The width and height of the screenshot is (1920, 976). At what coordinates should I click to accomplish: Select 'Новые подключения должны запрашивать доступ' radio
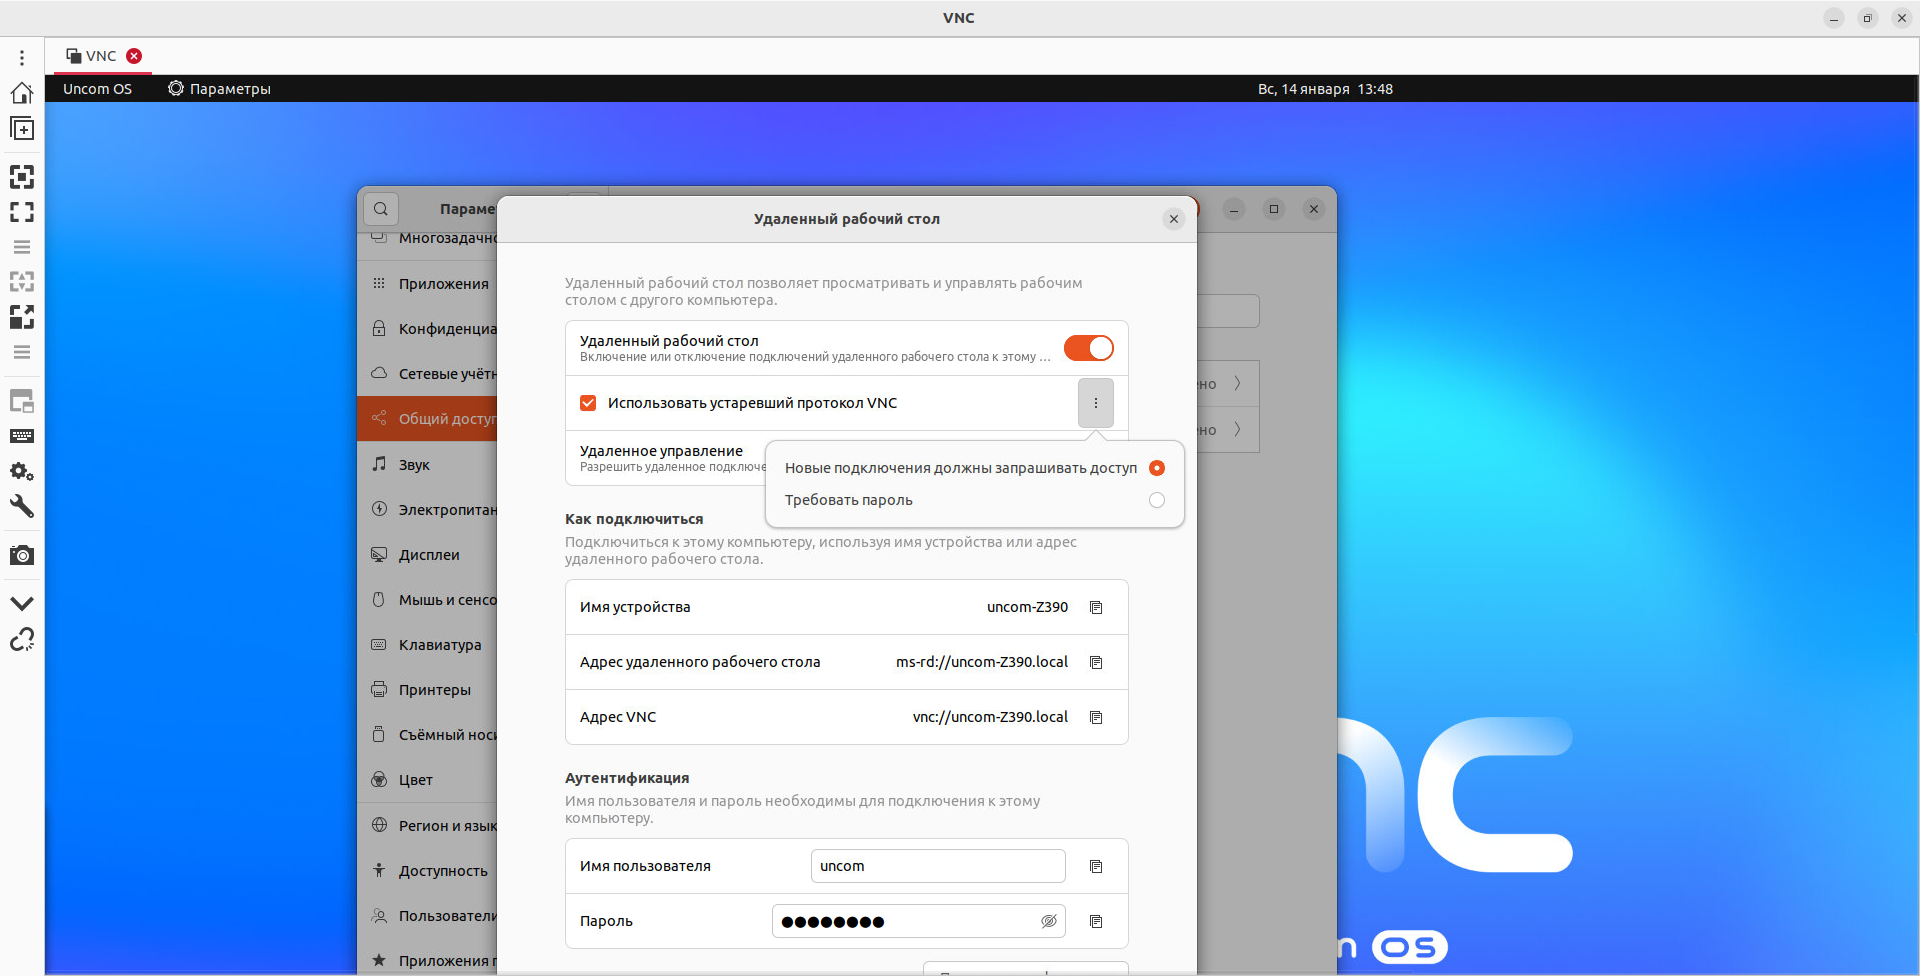[1157, 468]
